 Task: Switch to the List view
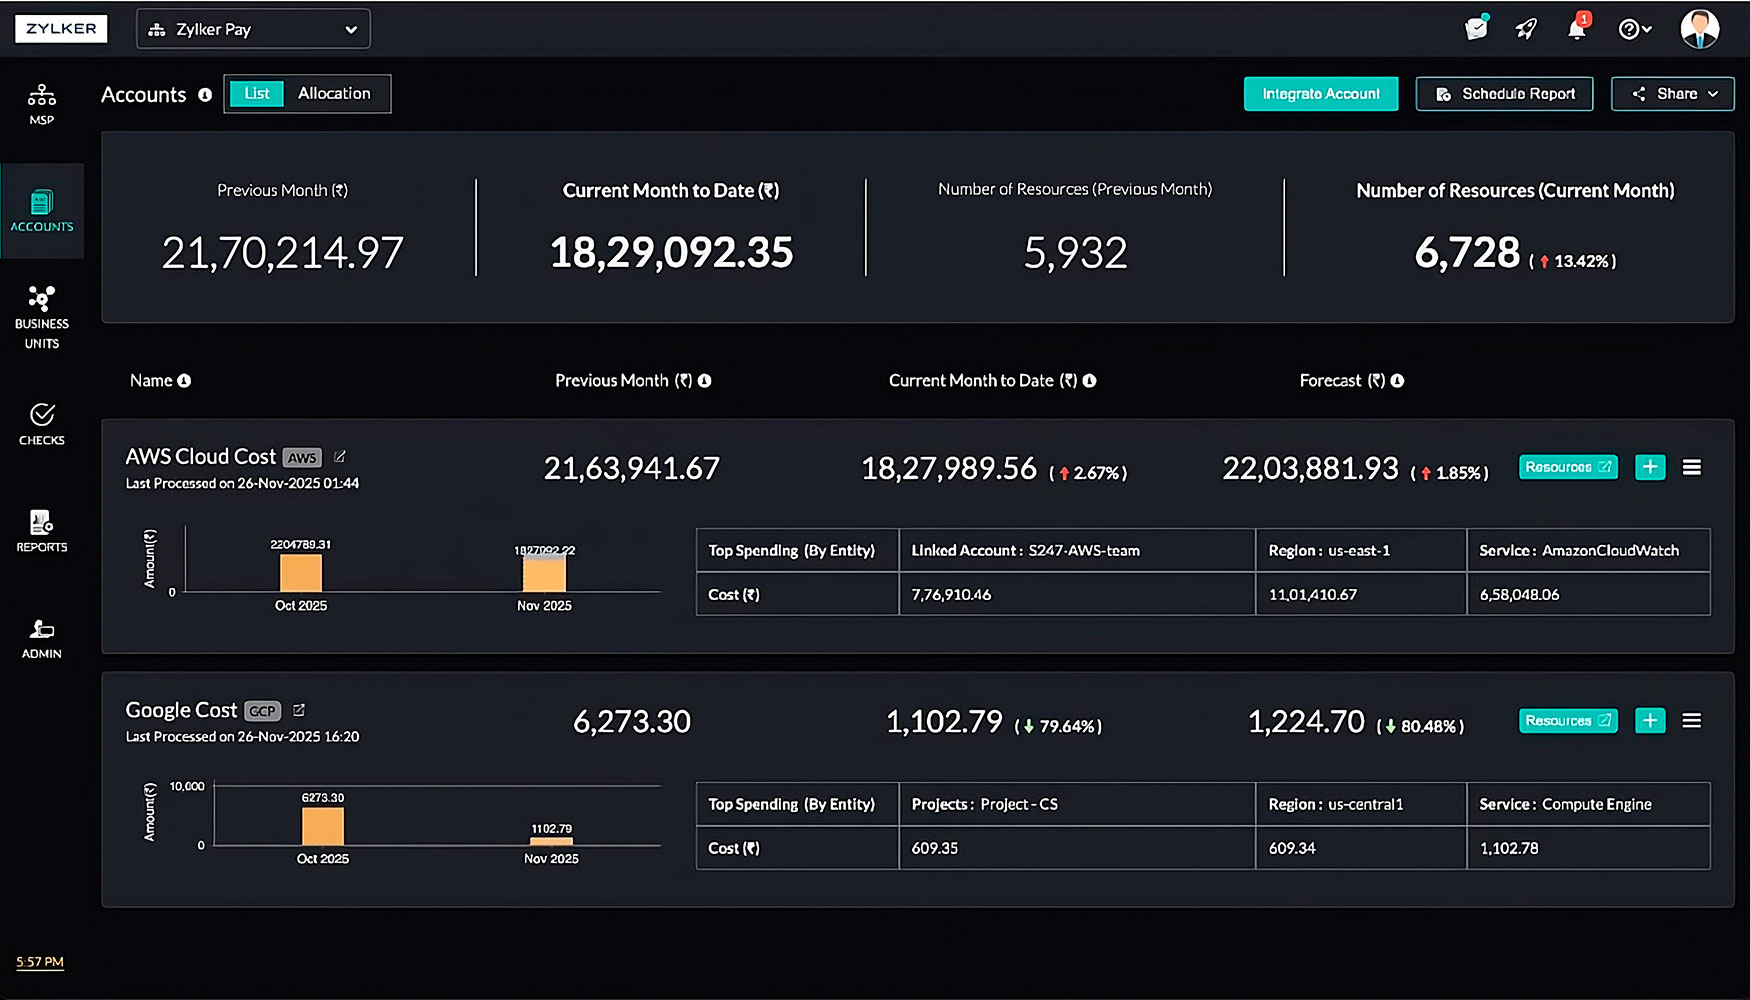point(256,93)
